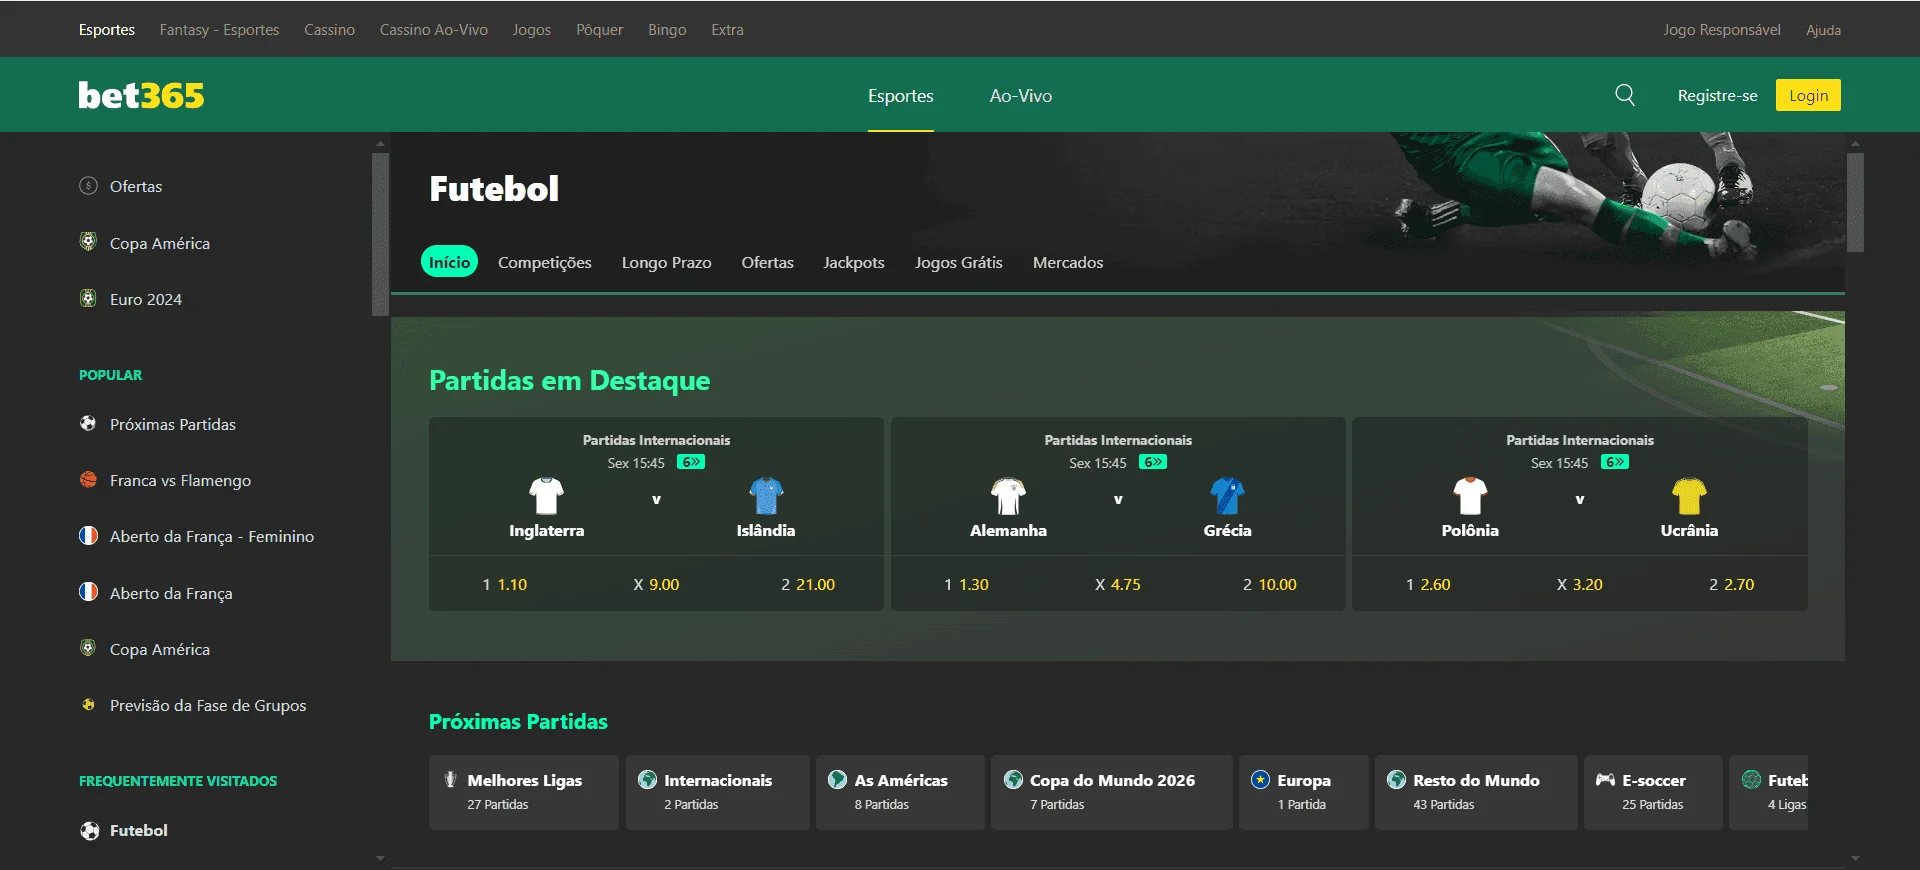
Task: Click the bet365 logo
Action: pos(141,95)
